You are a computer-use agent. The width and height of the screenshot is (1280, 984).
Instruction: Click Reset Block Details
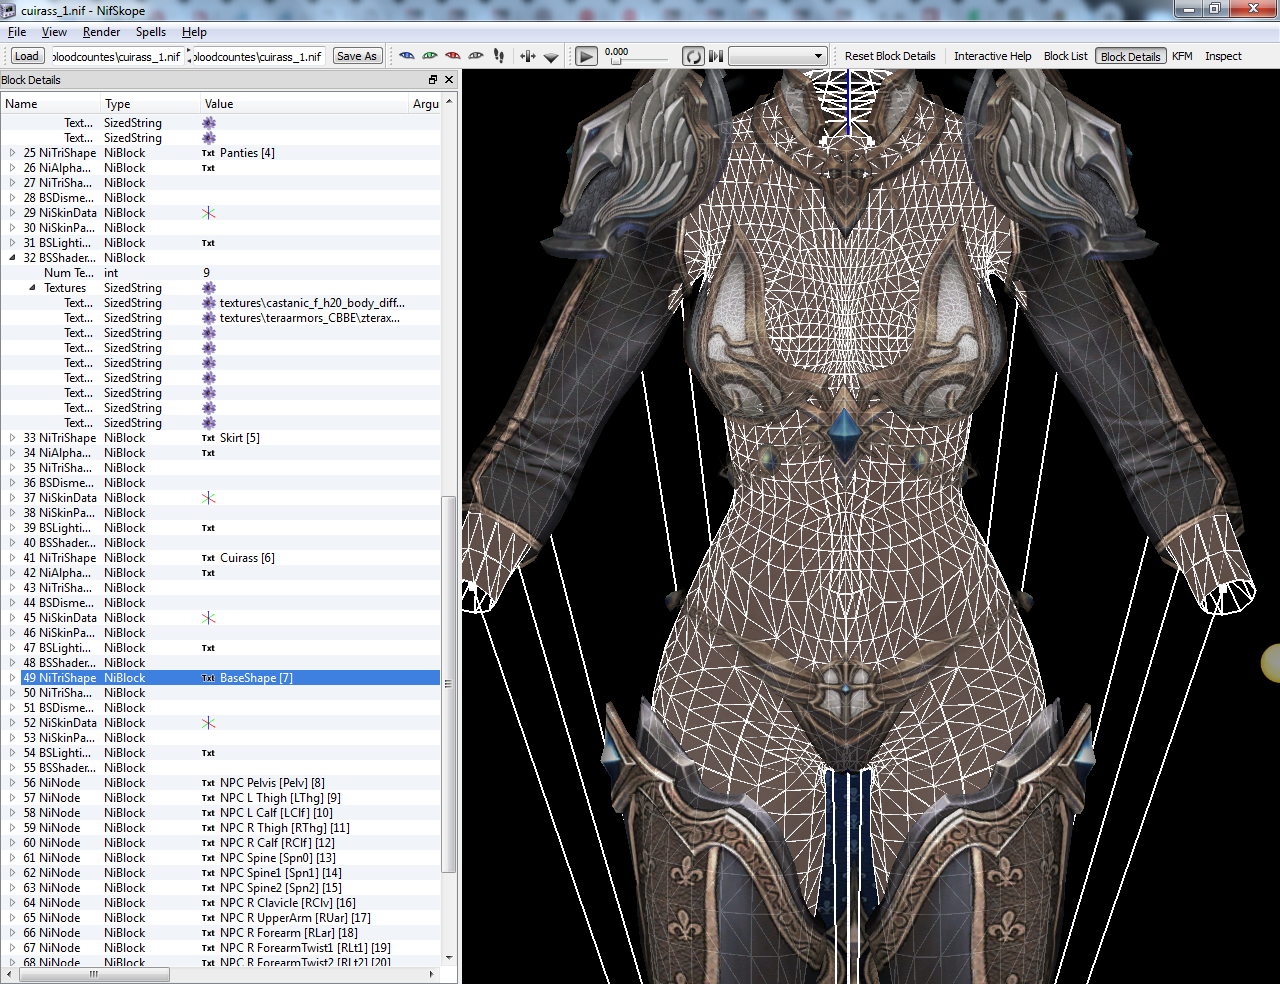[890, 56]
